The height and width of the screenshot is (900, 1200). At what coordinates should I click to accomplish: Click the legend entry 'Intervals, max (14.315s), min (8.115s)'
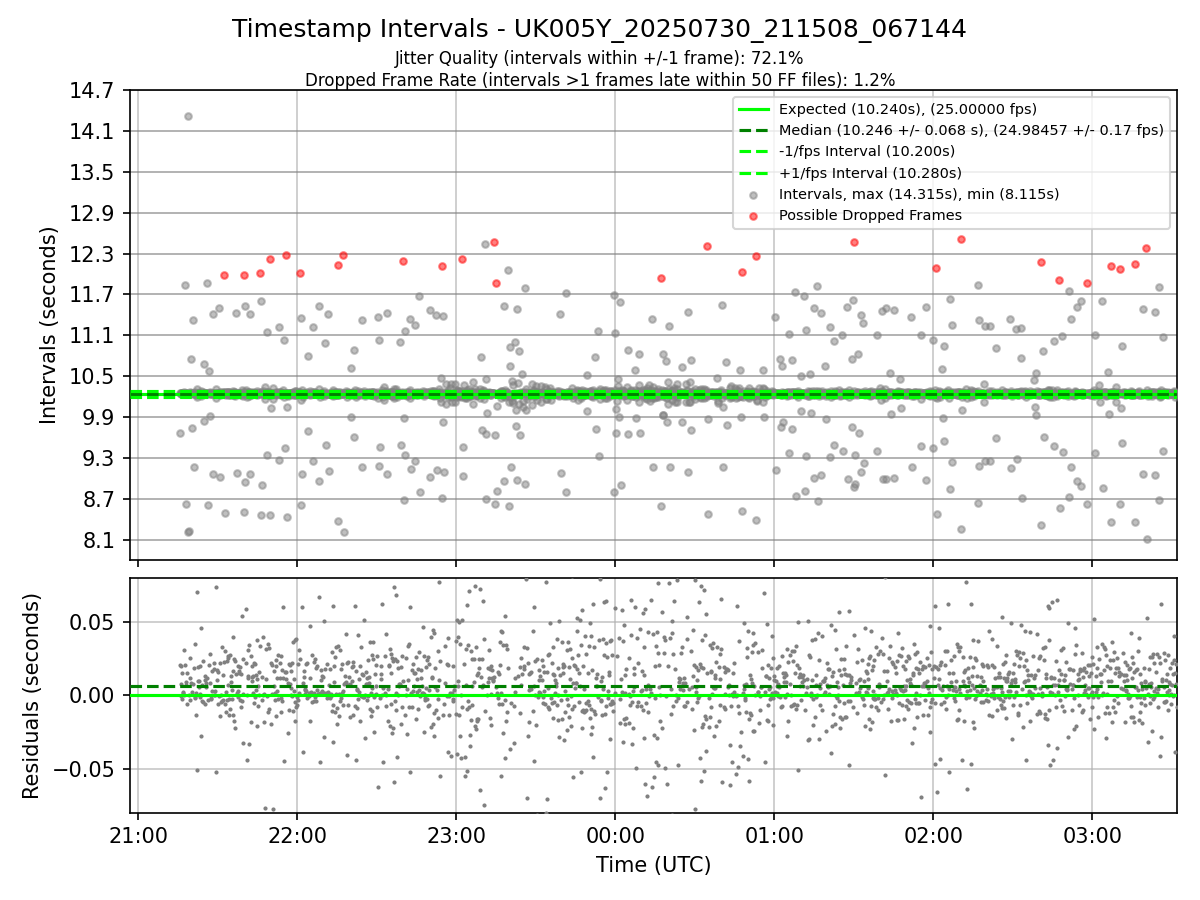click(919, 194)
